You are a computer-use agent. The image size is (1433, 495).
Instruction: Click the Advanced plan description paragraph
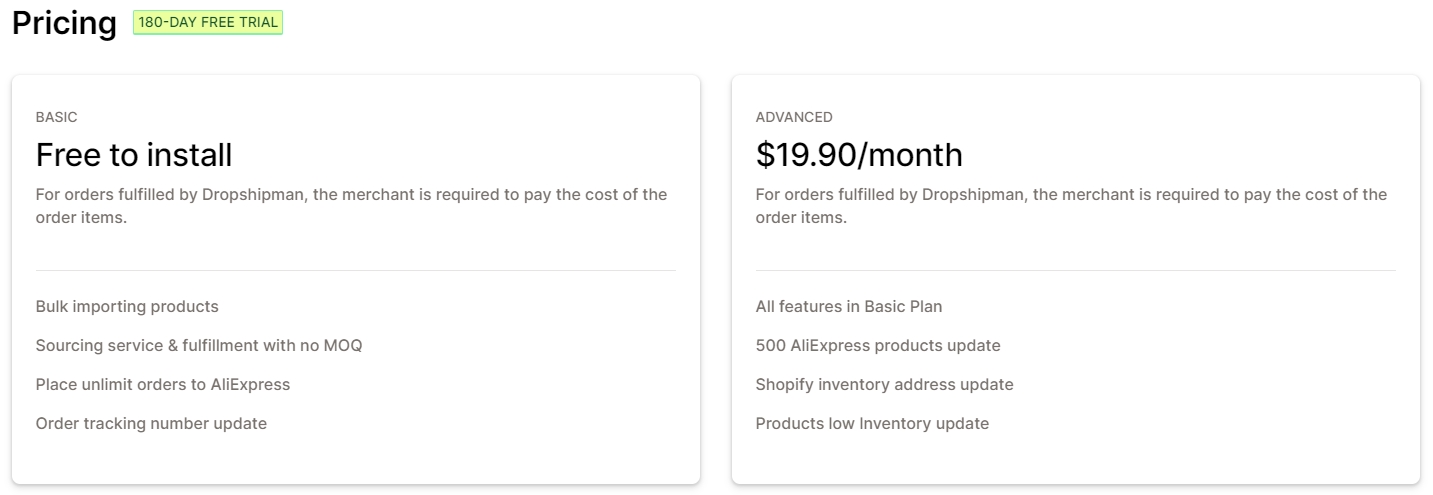(x=1071, y=205)
